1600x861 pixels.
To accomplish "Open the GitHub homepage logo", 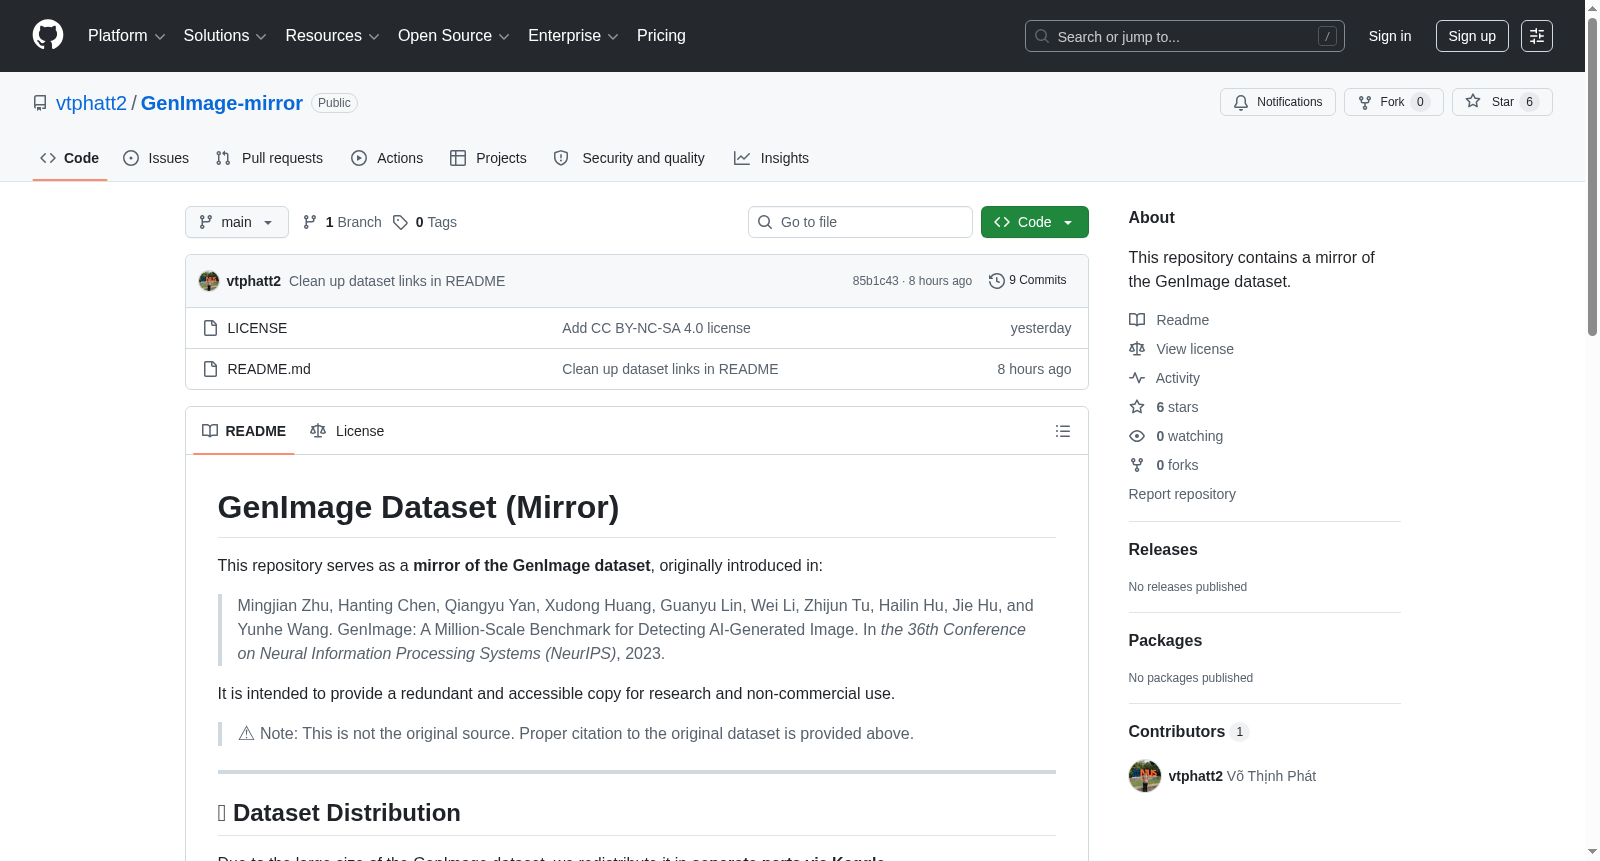I will (48, 35).
